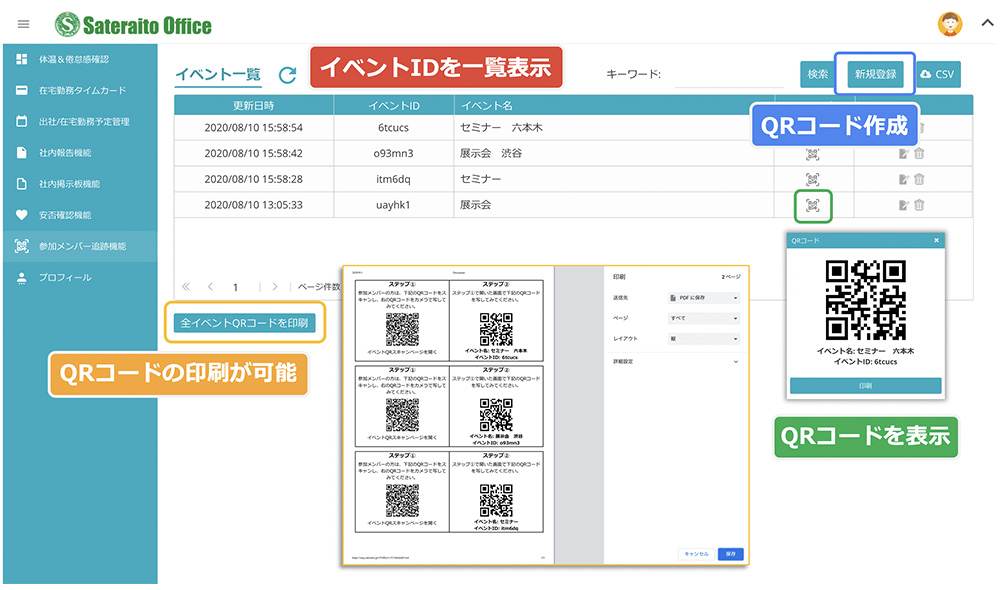Sort by the 更新日時 column header

pyautogui.click(x=254, y=105)
